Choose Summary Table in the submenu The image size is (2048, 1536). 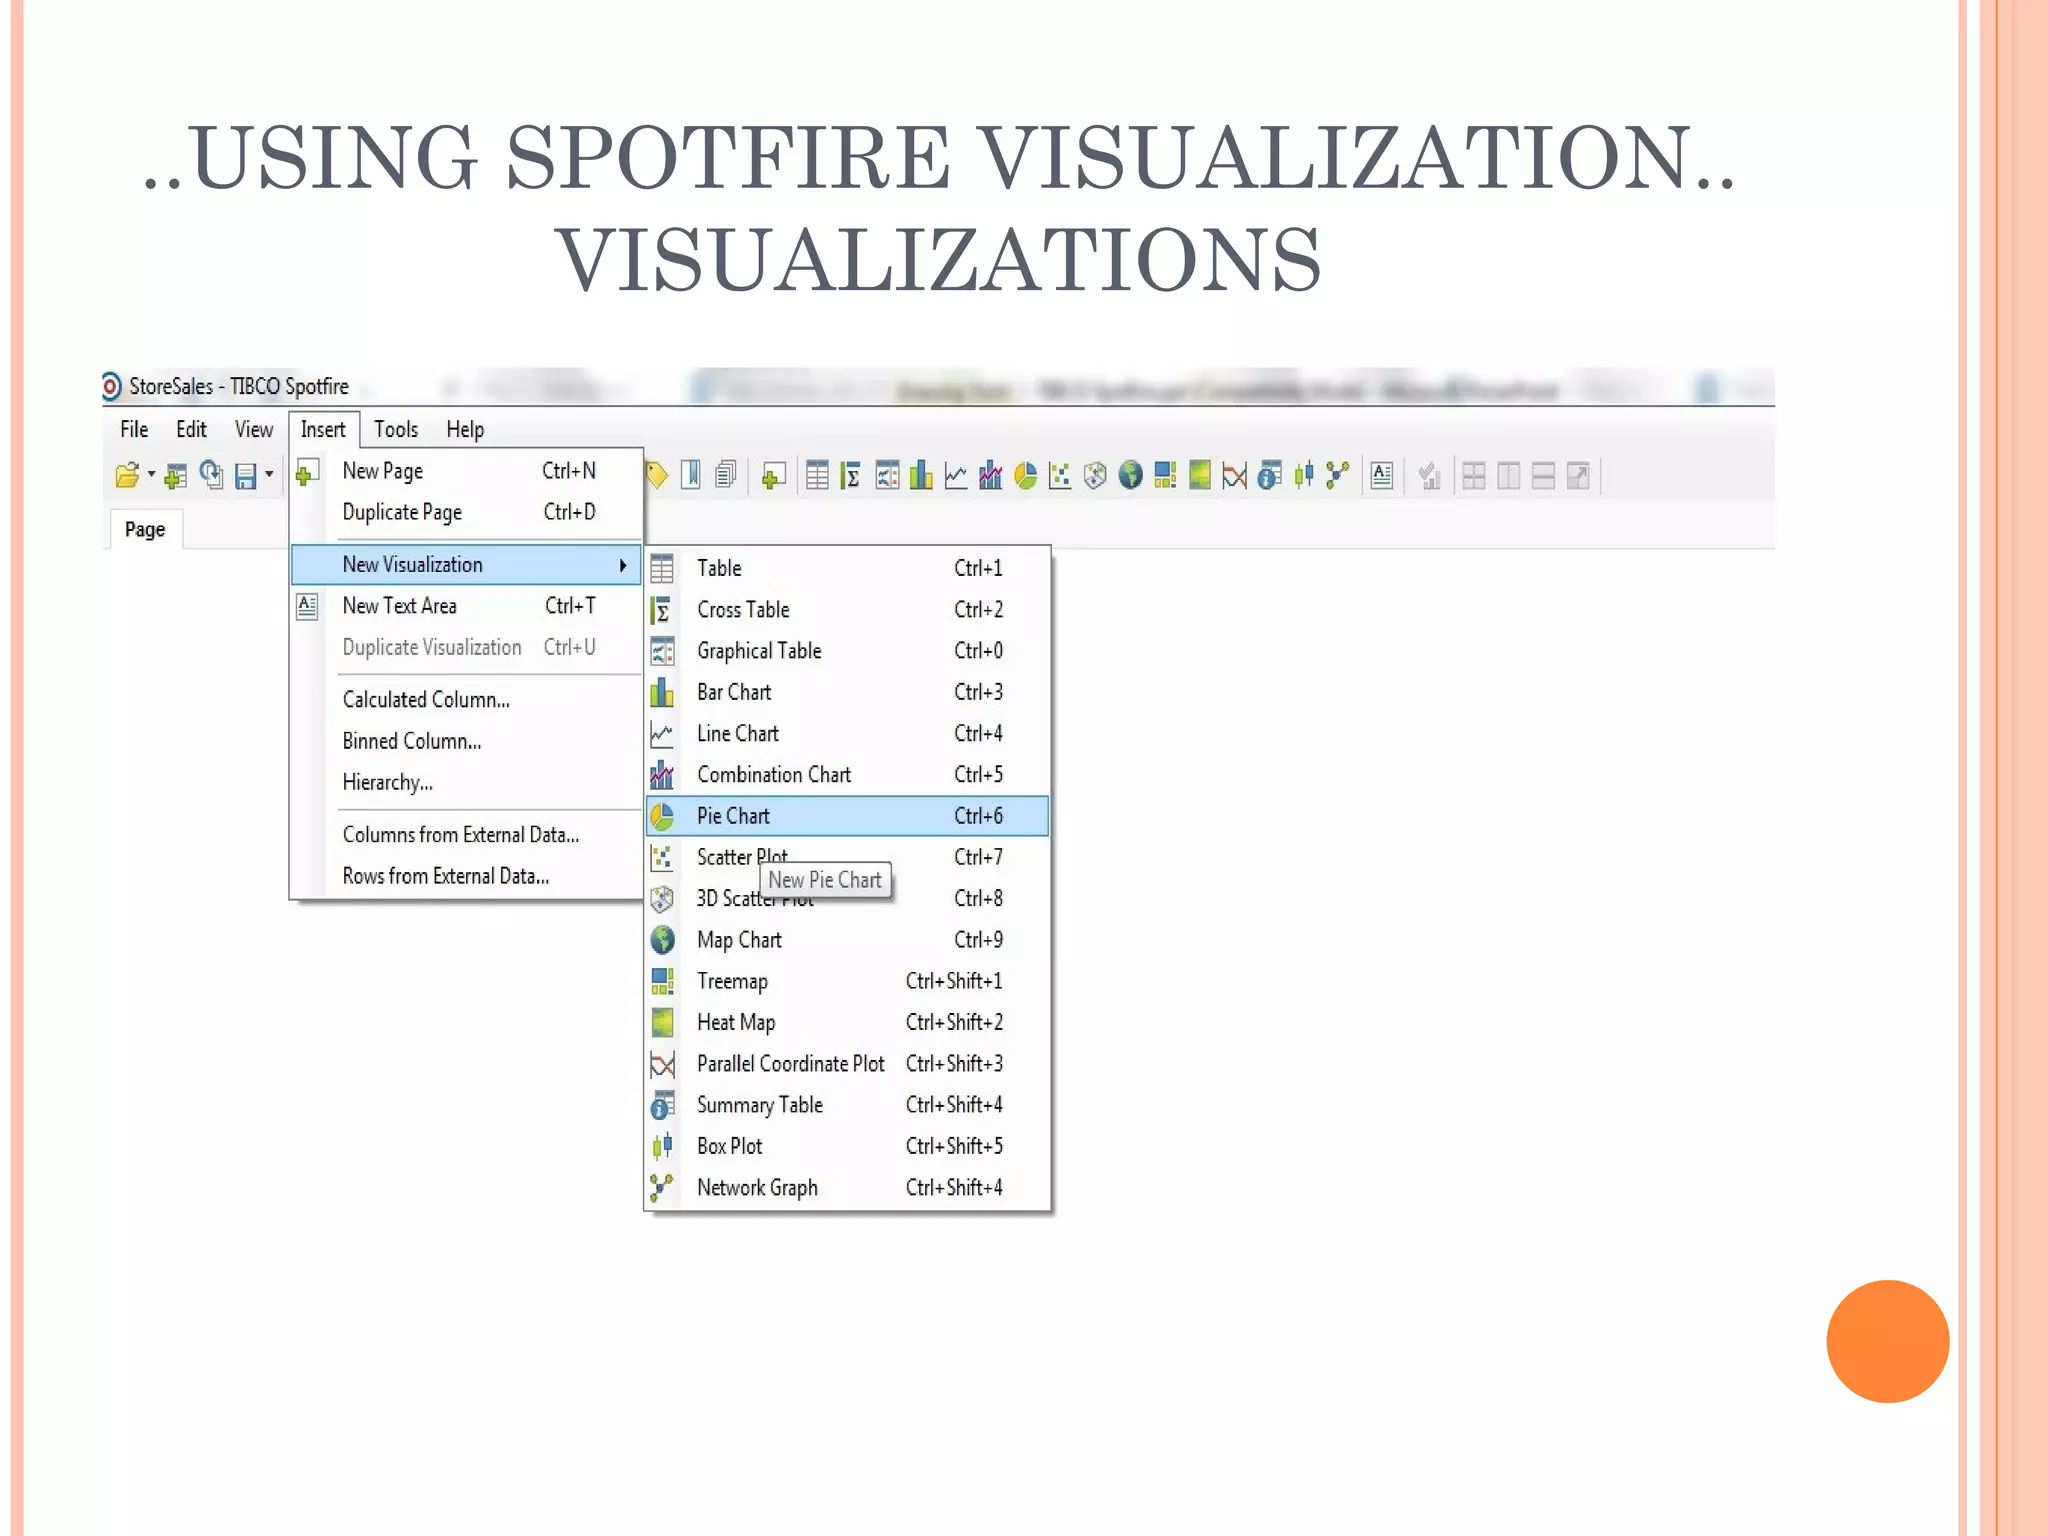coord(848,1105)
